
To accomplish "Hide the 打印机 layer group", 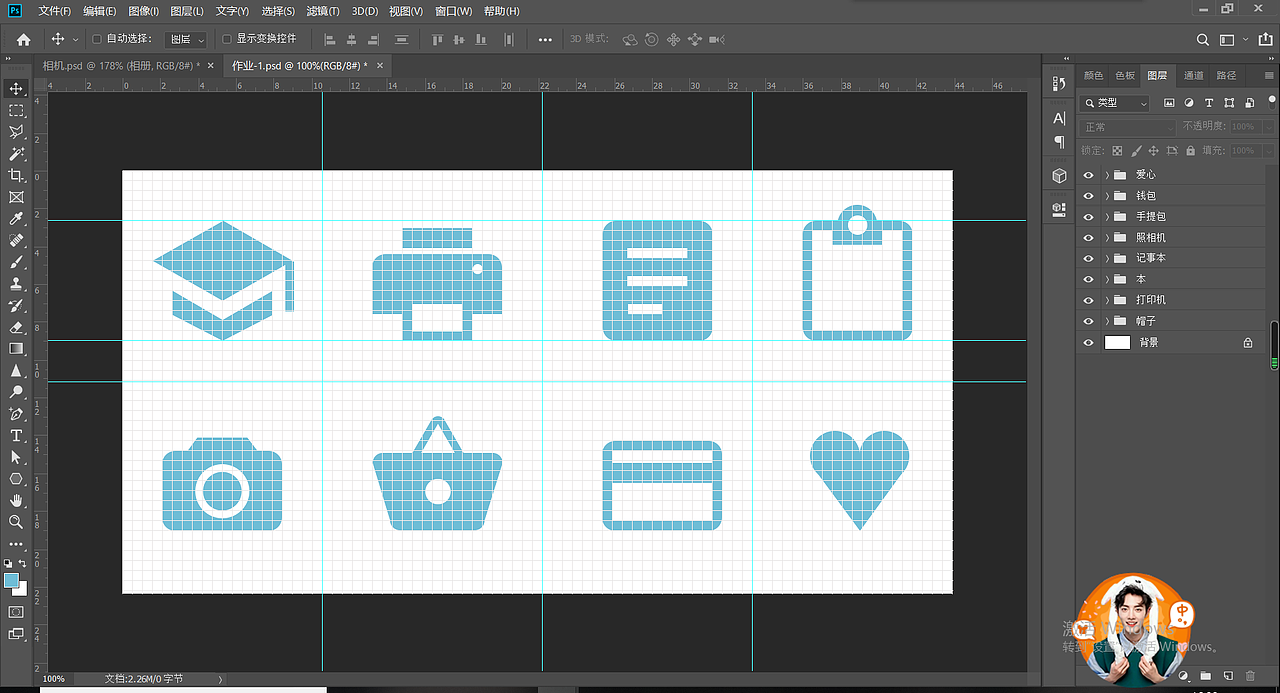I will (1089, 300).
